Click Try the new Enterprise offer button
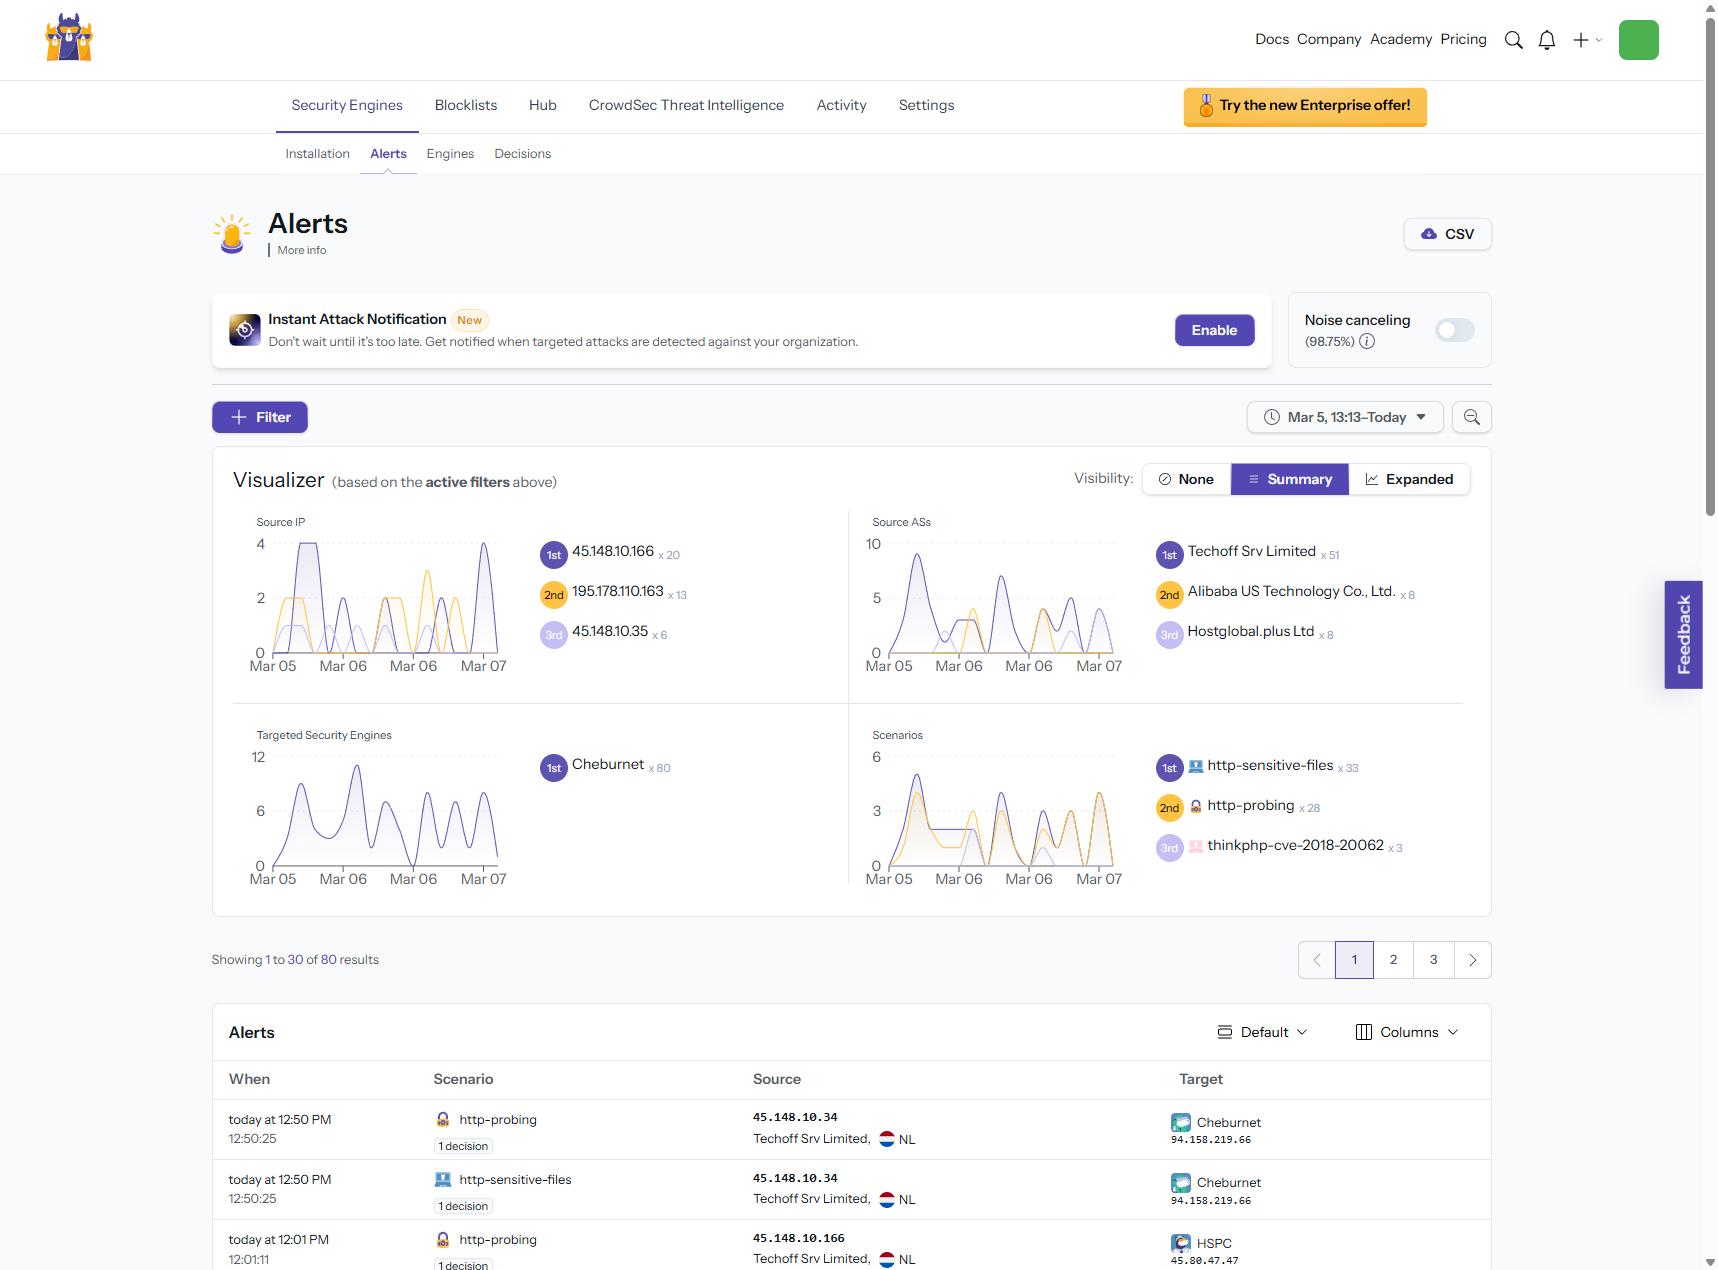This screenshot has width=1718, height=1270. point(1305,106)
